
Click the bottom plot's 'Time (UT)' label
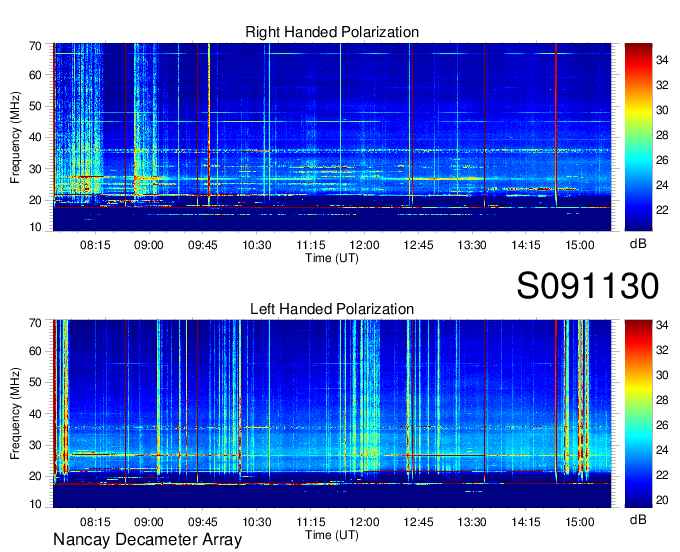[x=332, y=535]
